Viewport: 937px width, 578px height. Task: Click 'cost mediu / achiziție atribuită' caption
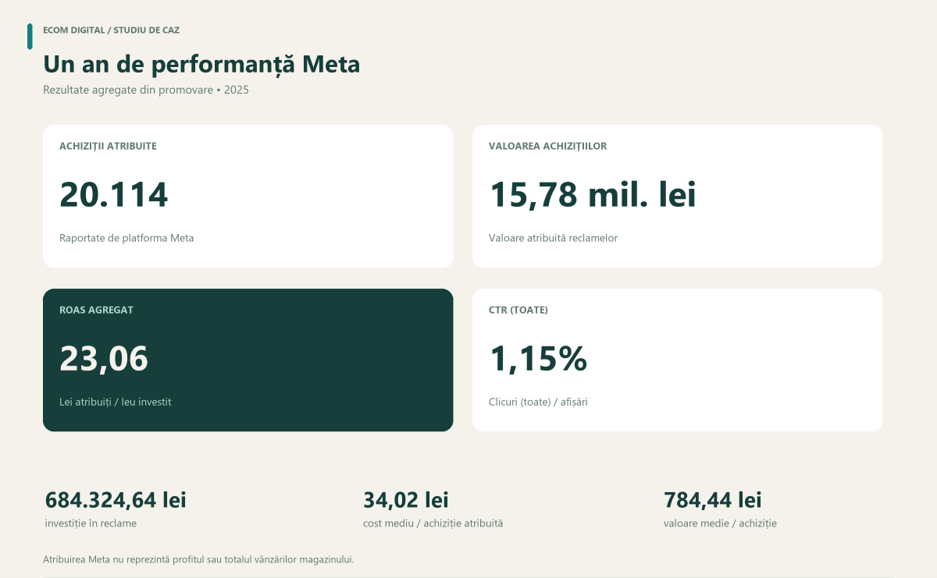coord(433,523)
